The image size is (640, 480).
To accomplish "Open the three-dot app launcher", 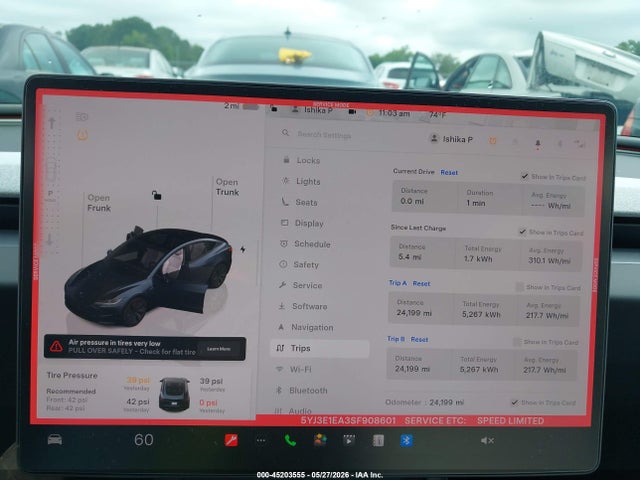I will (x=261, y=440).
